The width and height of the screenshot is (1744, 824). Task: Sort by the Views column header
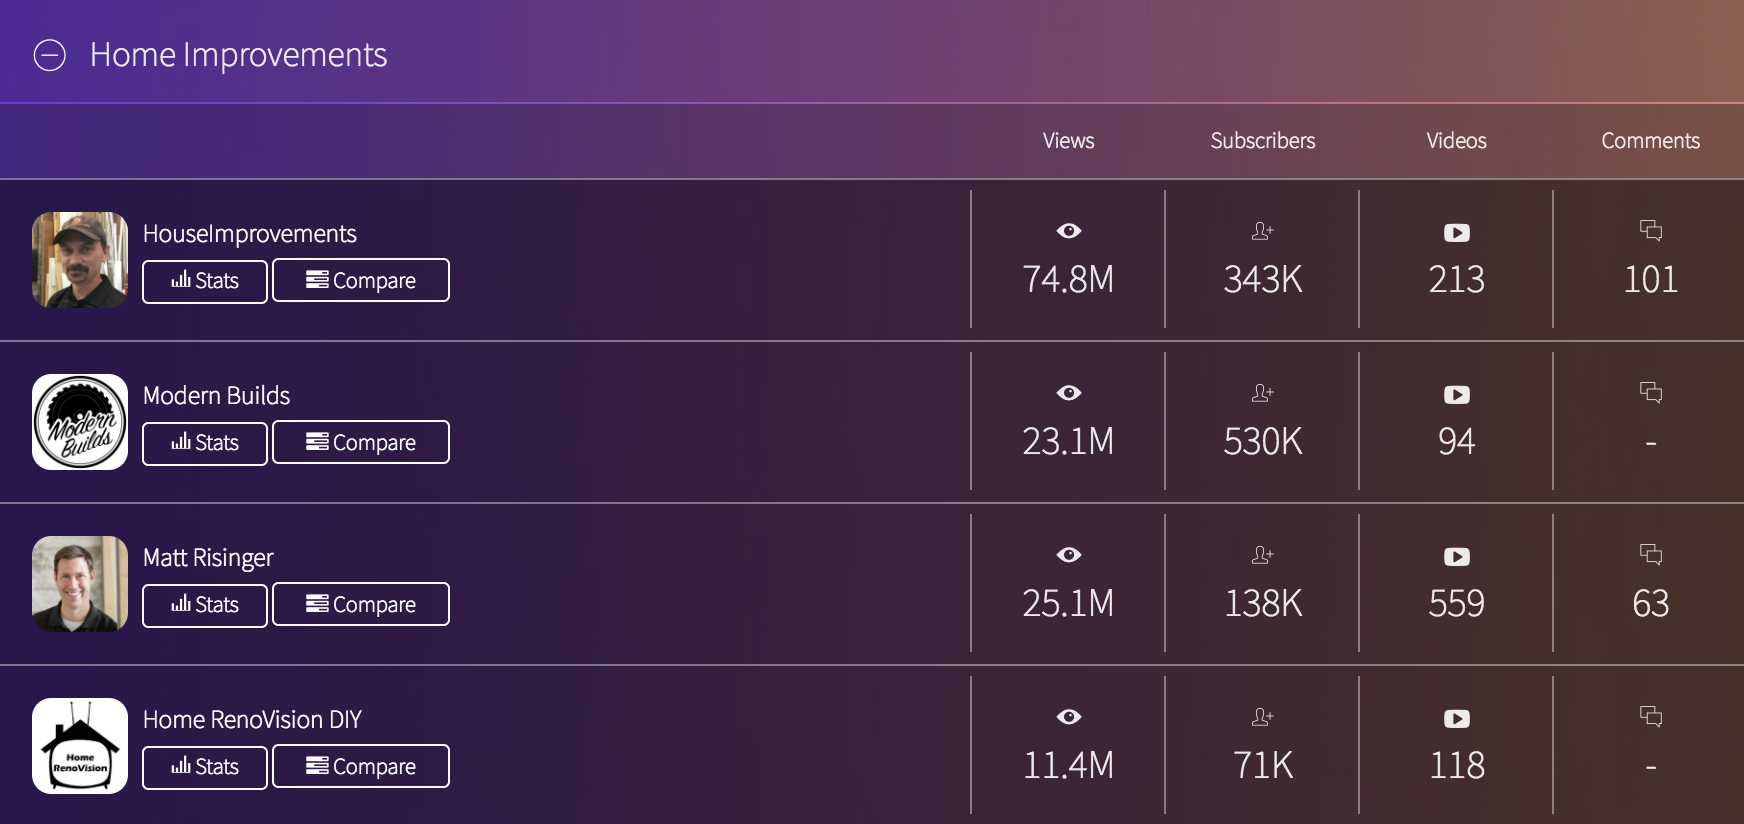[x=1068, y=141]
